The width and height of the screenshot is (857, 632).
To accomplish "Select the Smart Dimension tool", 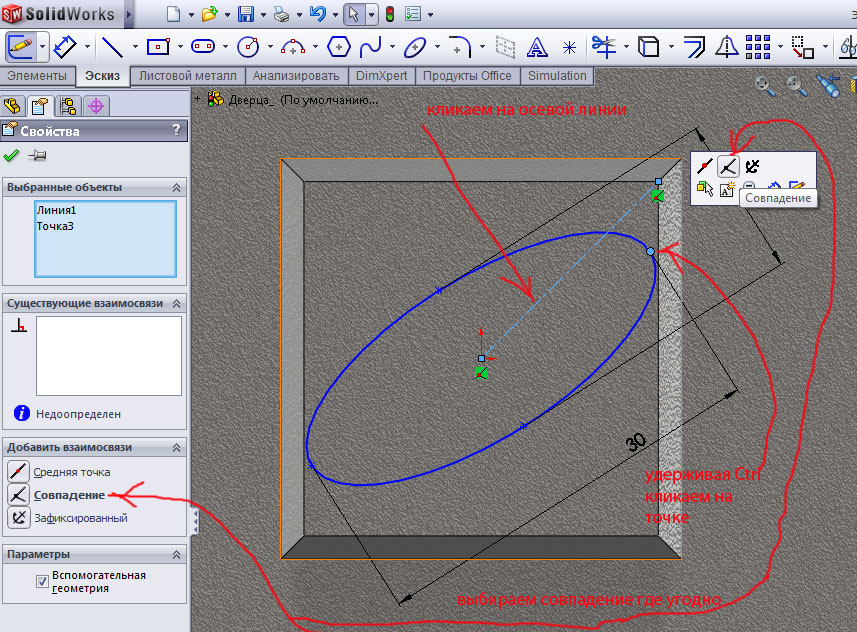I will [x=66, y=46].
